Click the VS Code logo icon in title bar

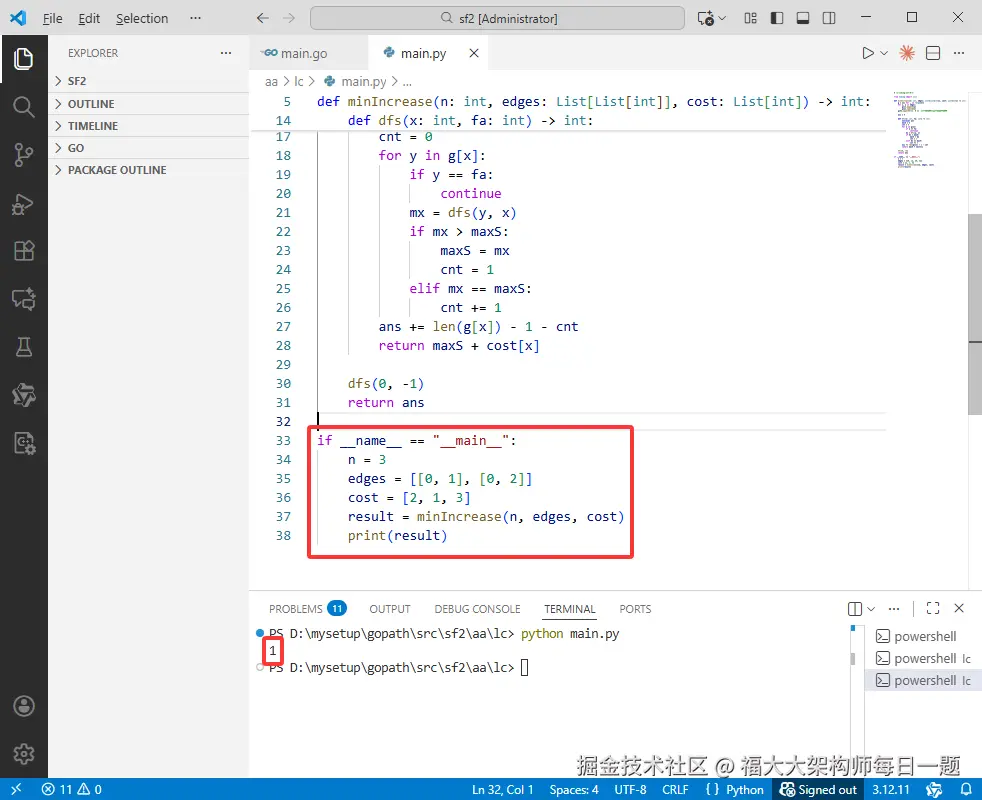[x=18, y=18]
